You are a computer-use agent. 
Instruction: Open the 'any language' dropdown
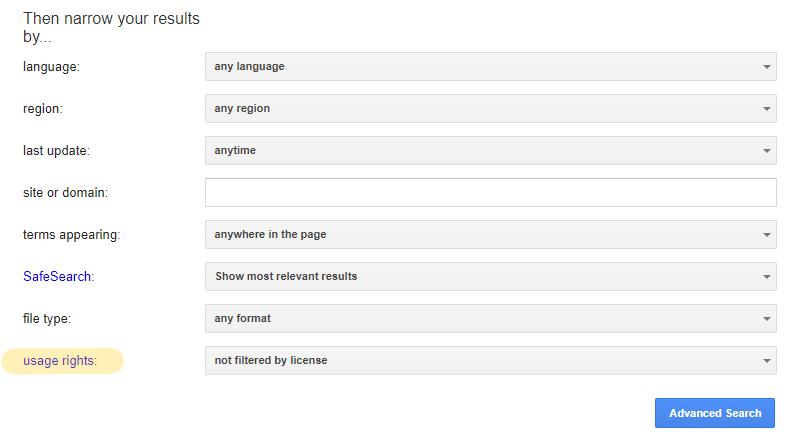(490, 67)
